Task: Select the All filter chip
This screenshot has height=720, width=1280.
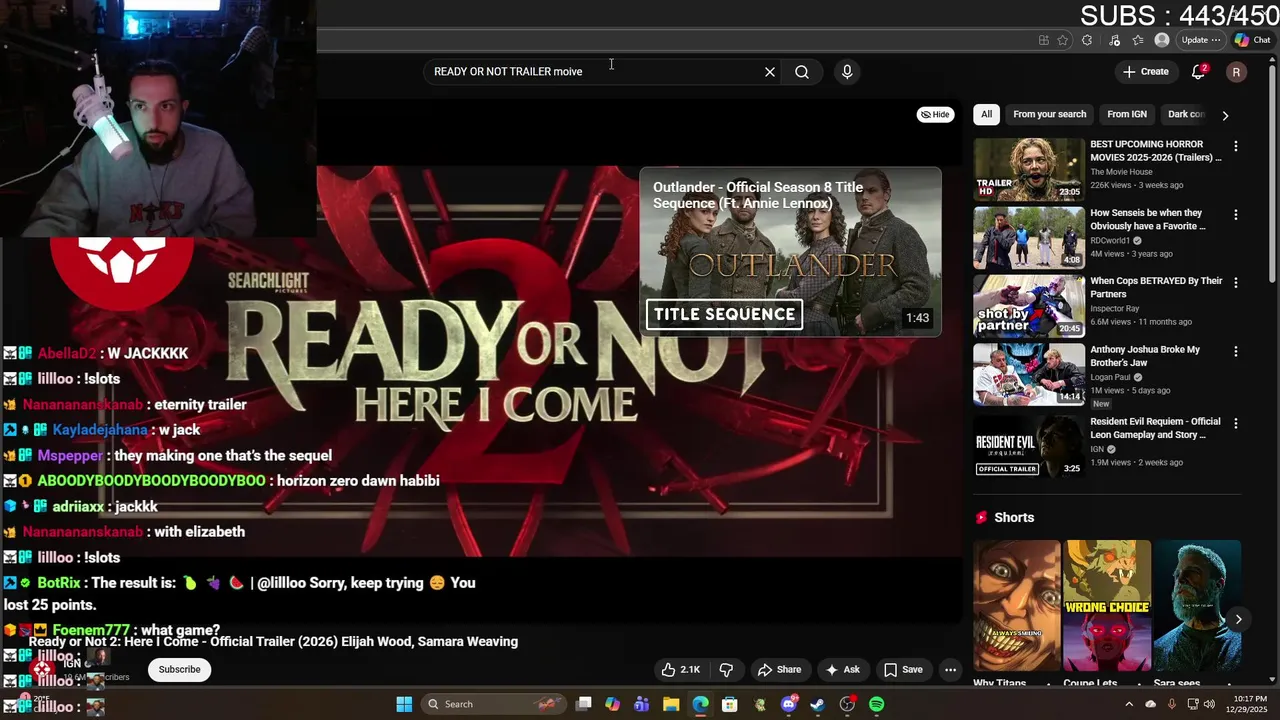Action: click(x=986, y=114)
